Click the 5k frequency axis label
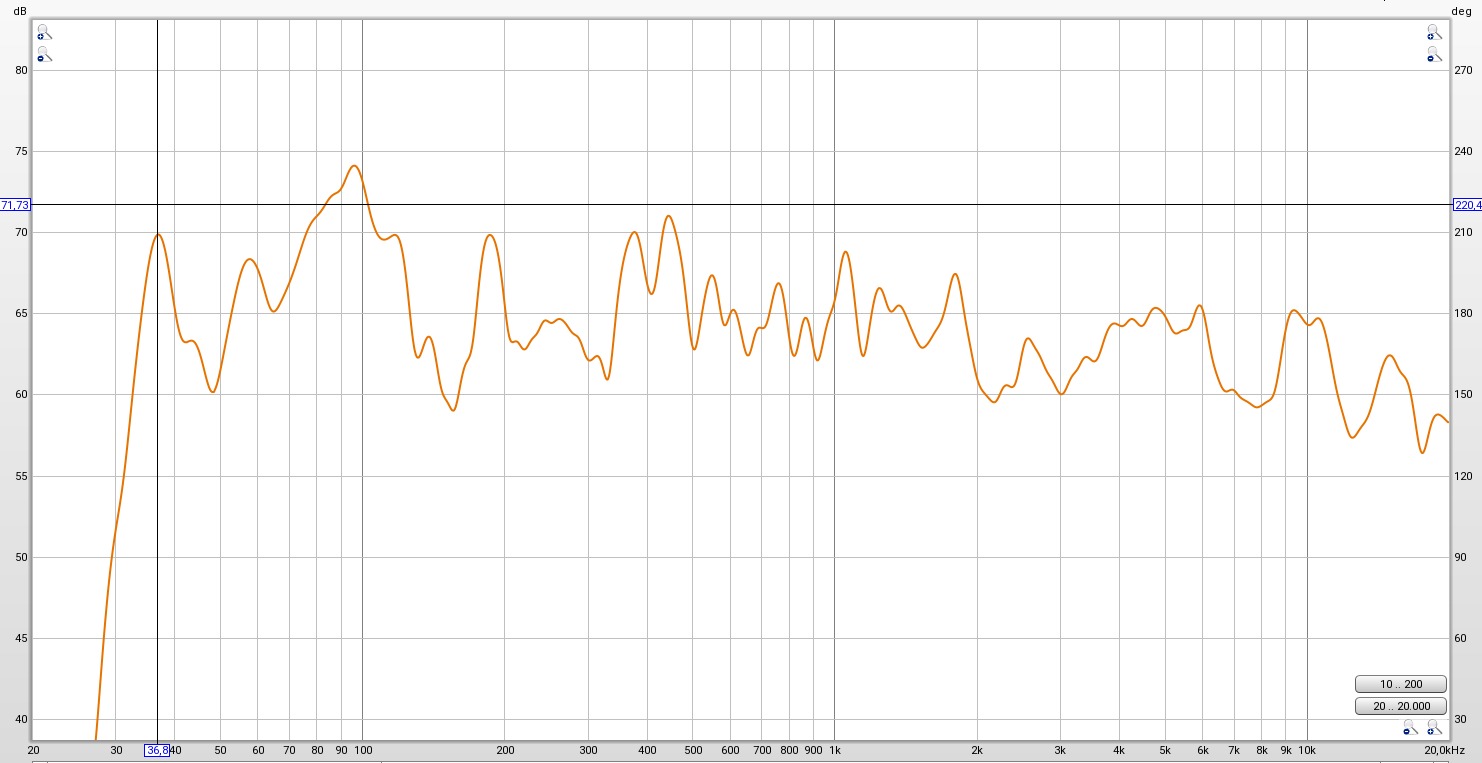The image size is (1482, 763). tap(1165, 750)
